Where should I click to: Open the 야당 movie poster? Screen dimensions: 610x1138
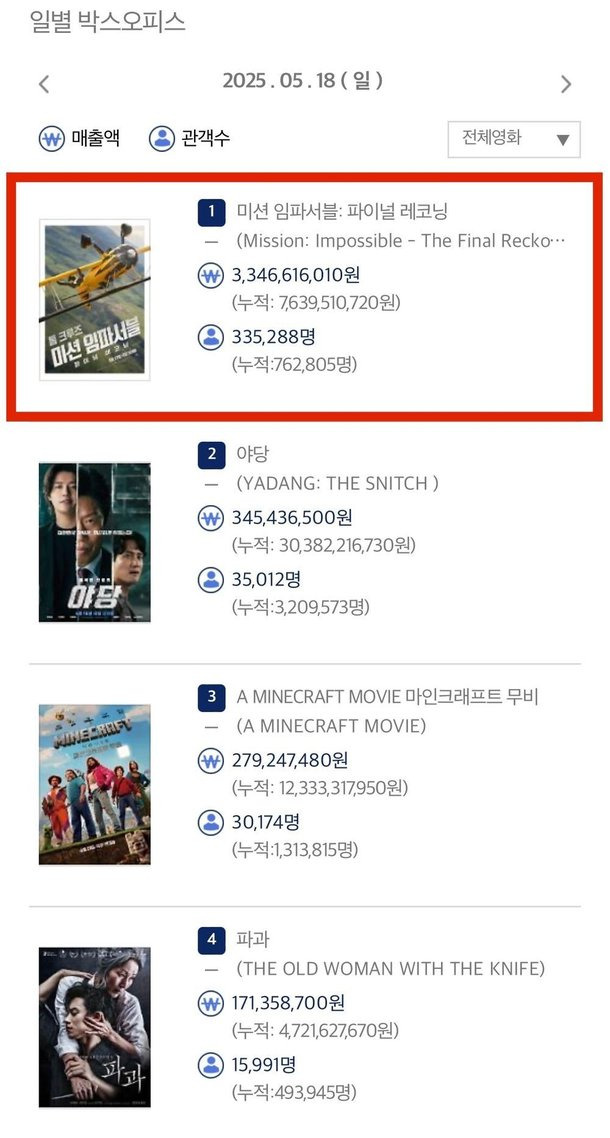click(x=94, y=542)
